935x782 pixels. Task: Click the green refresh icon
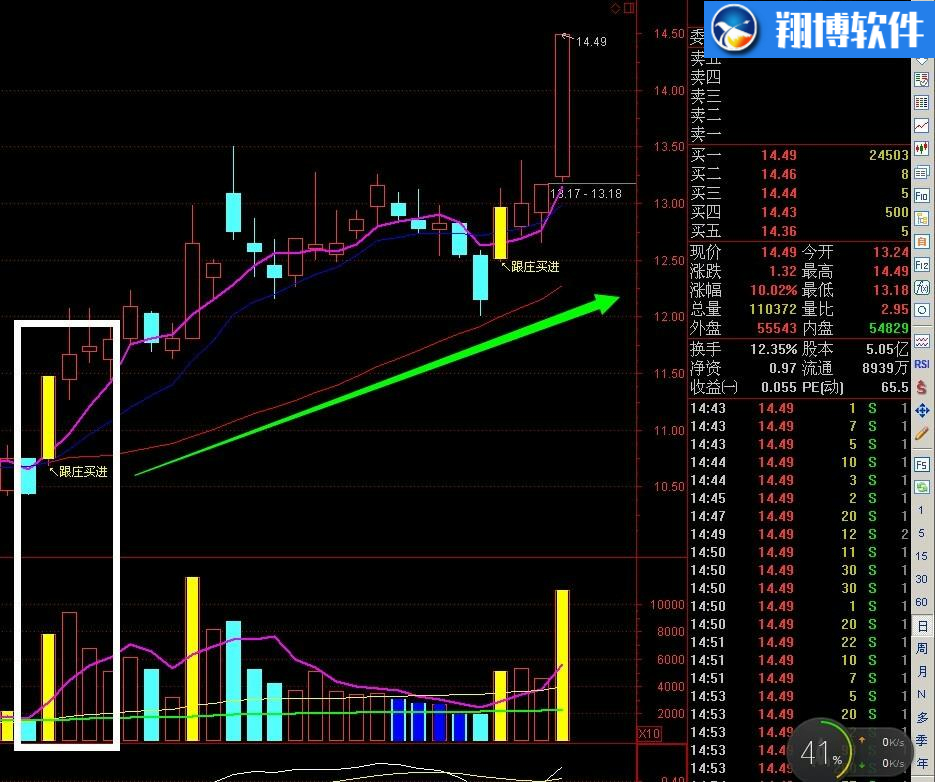(921, 487)
